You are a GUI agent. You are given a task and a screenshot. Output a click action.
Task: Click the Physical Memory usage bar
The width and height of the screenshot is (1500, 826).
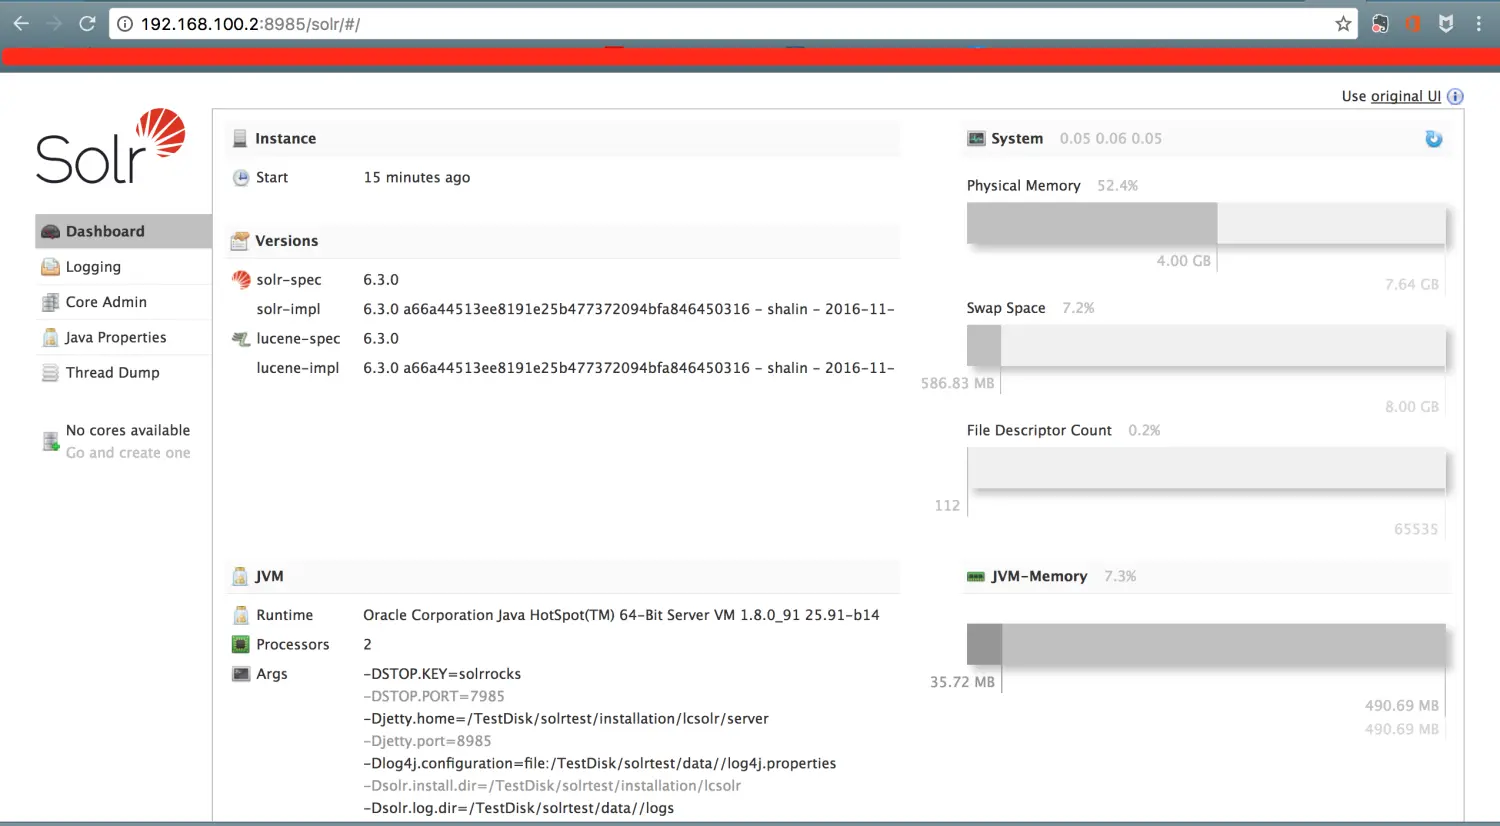point(1091,224)
